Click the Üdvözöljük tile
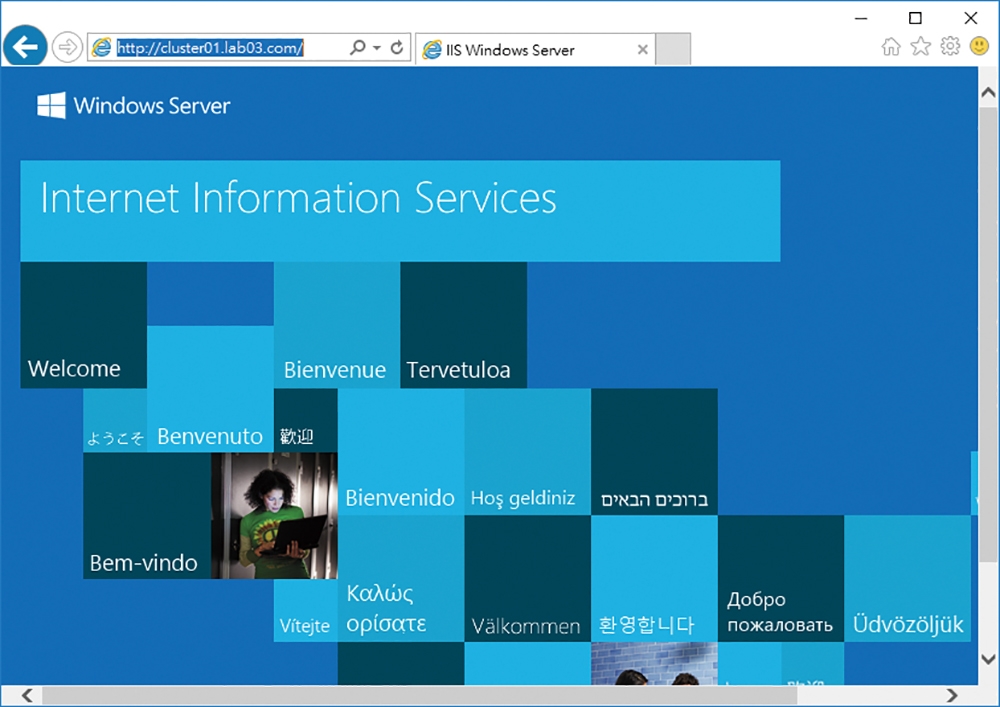The image size is (1000, 707). point(908,579)
